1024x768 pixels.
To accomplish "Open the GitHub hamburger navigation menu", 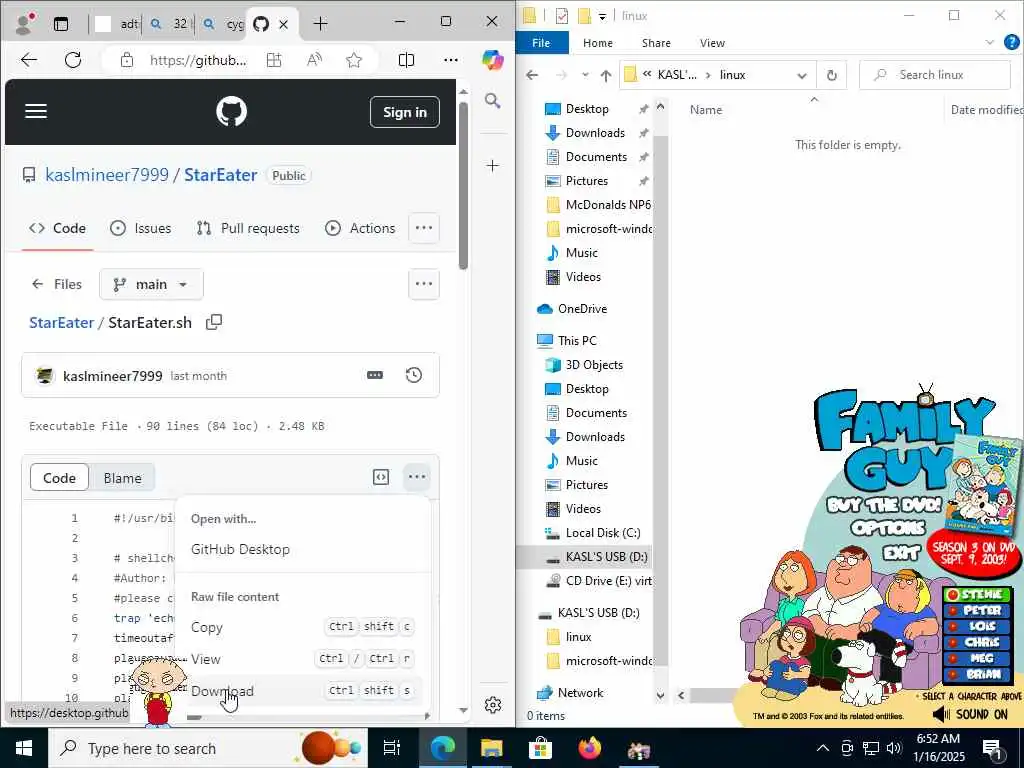I will click(36, 111).
